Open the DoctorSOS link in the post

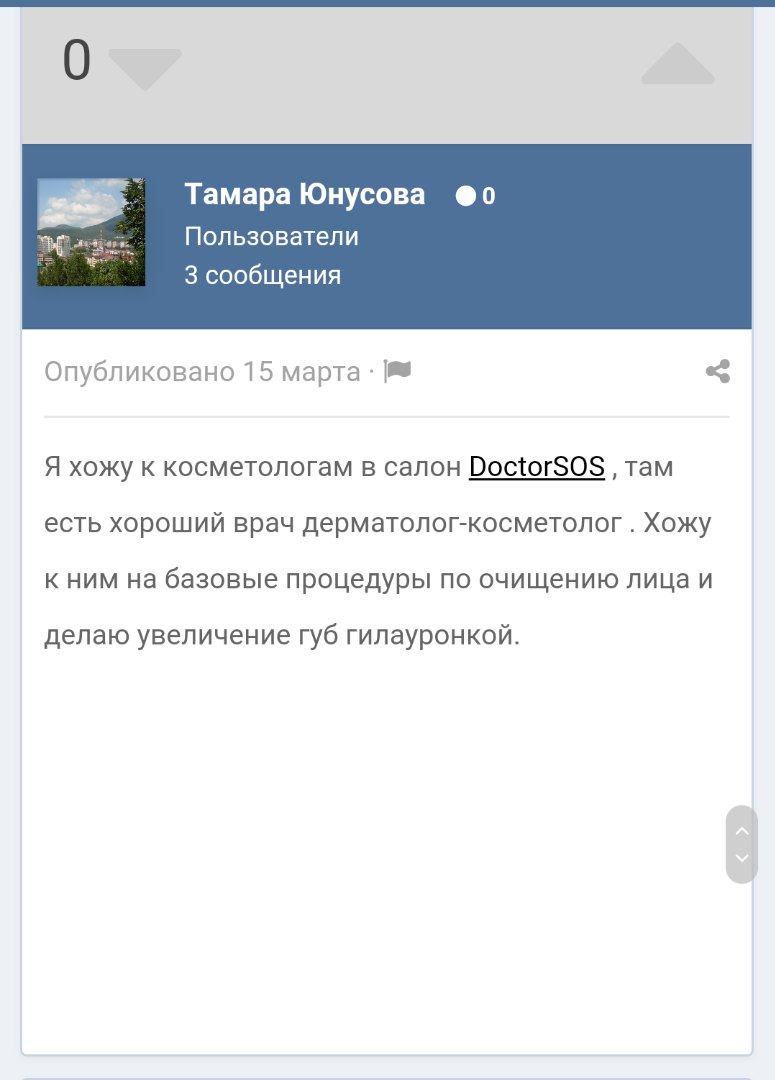[537, 467]
